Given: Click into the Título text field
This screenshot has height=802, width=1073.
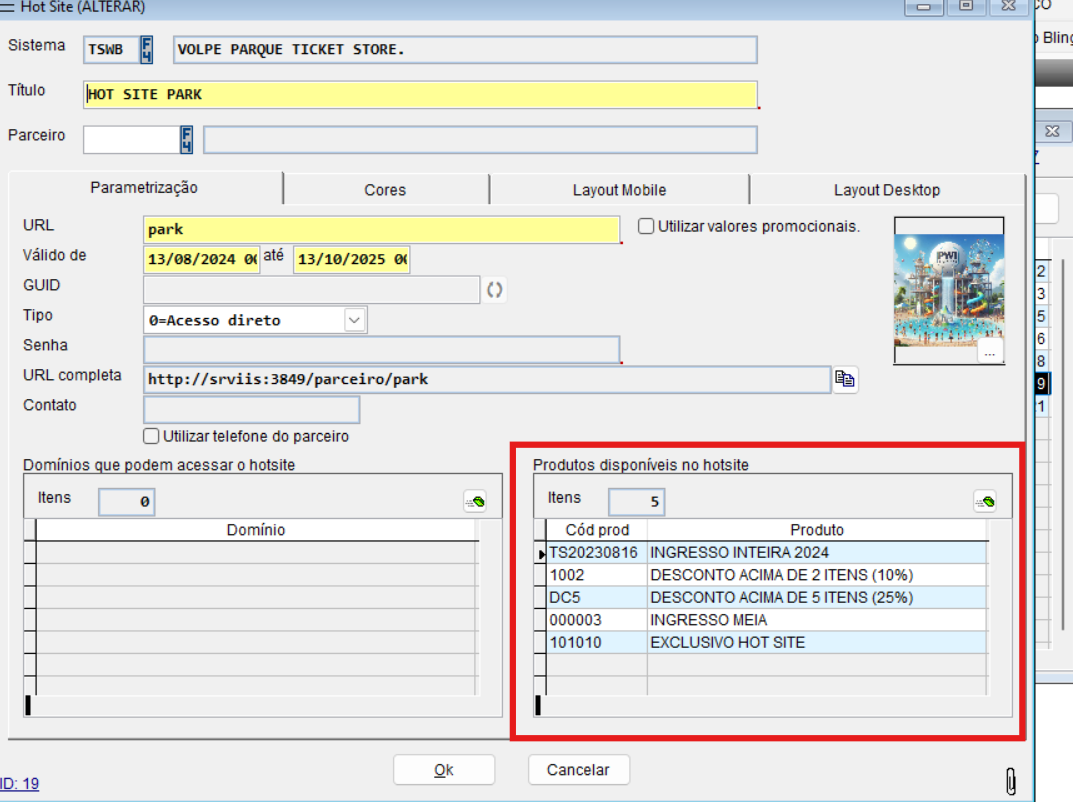Looking at the screenshot, I should tap(420, 95).
